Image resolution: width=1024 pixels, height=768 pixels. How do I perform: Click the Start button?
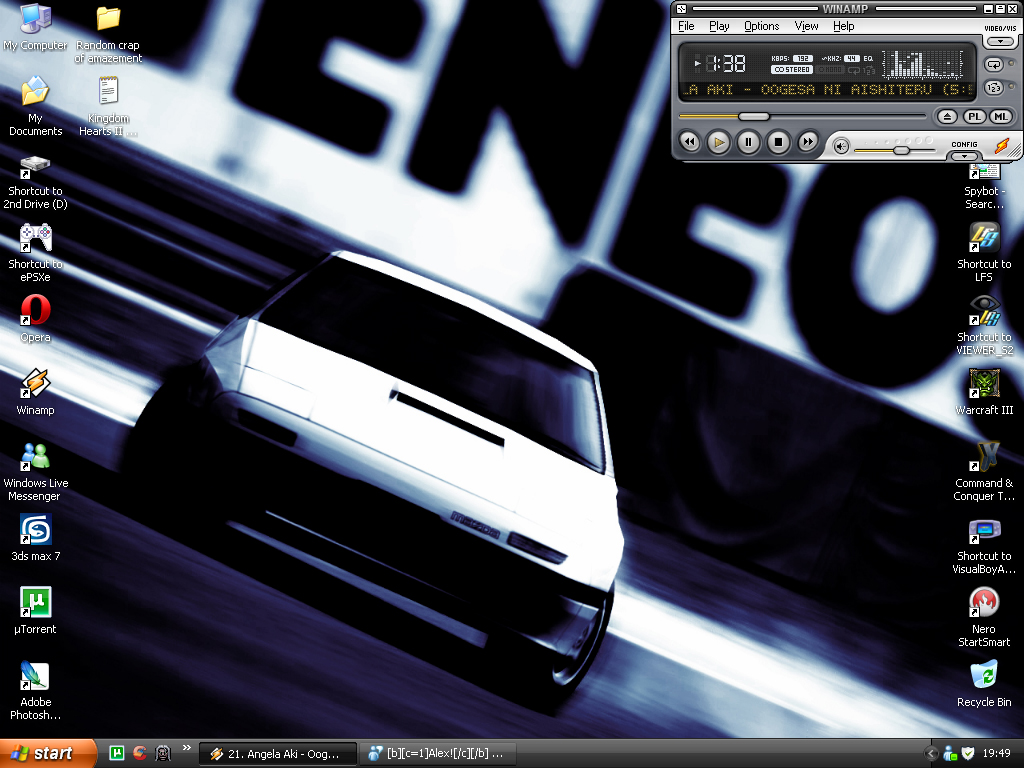tap(48, 753)
